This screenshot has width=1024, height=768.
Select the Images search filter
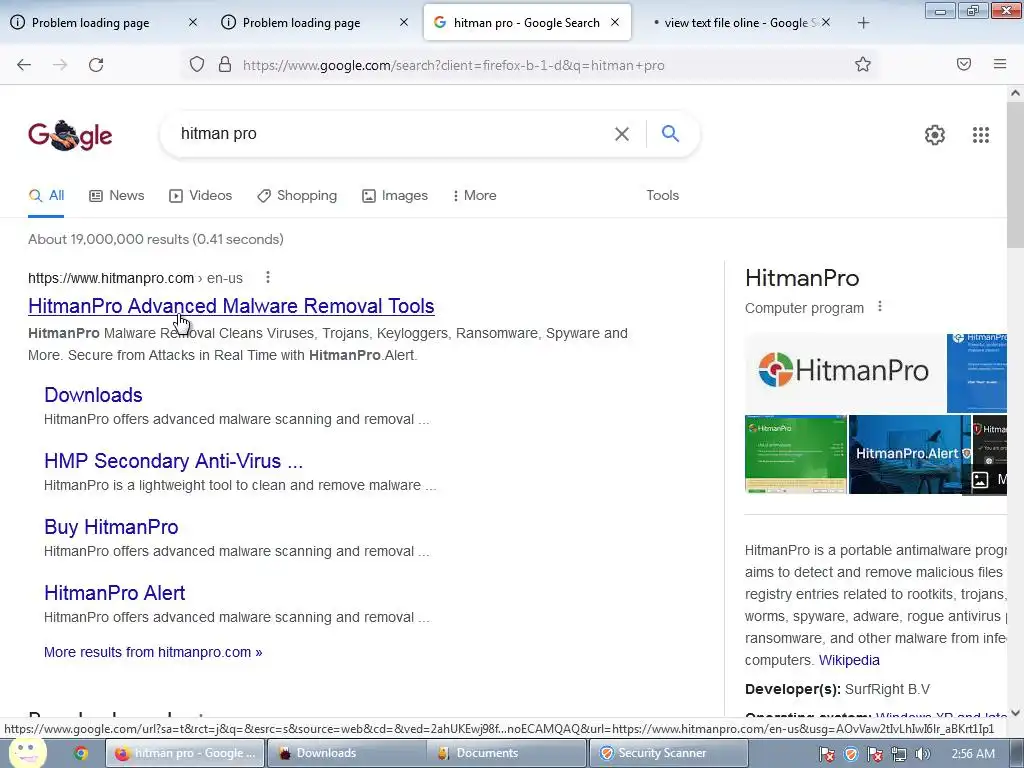click(x=395, y=195)
